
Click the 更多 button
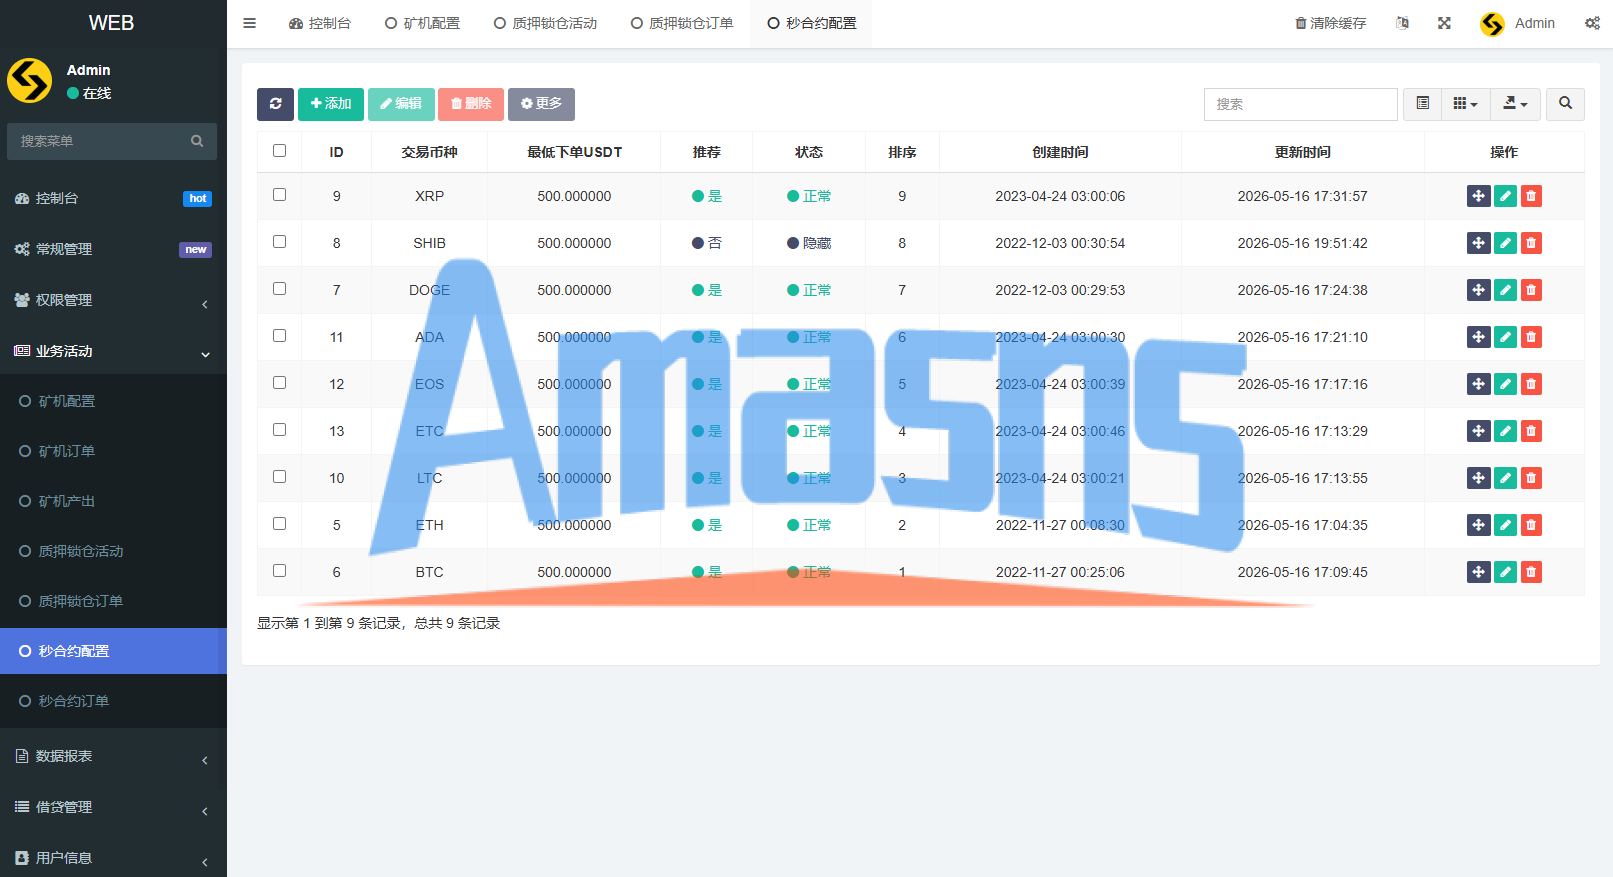click(x=541, y=104)
